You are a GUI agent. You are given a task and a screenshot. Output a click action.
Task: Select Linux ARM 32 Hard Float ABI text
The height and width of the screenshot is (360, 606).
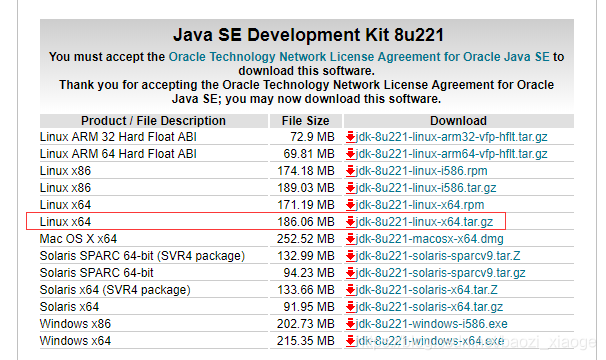118,137
